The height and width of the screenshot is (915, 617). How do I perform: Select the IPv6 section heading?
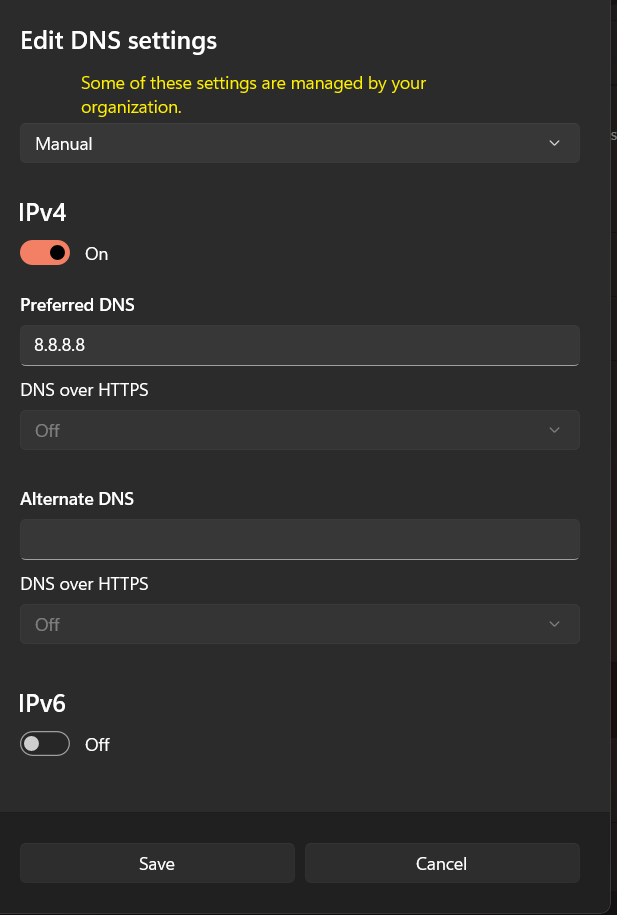[43, 703]
